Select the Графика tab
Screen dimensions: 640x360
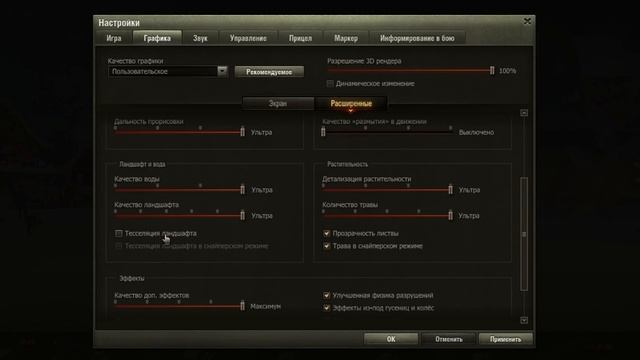pos(157,38)
